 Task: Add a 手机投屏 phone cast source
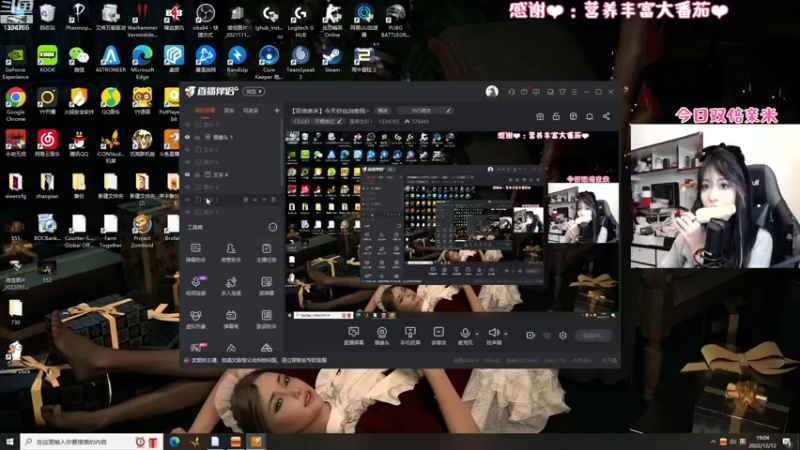pos(410,336)
